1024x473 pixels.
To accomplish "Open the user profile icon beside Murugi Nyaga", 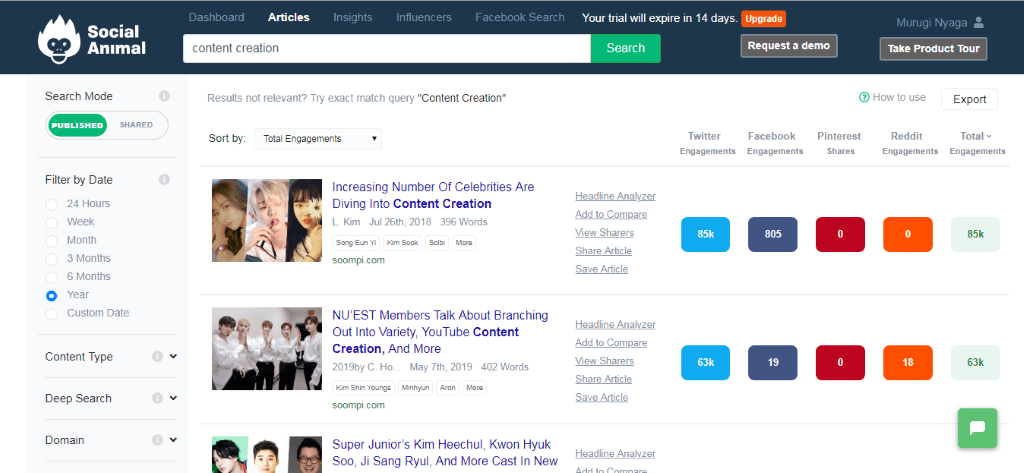I will [978, 22].
